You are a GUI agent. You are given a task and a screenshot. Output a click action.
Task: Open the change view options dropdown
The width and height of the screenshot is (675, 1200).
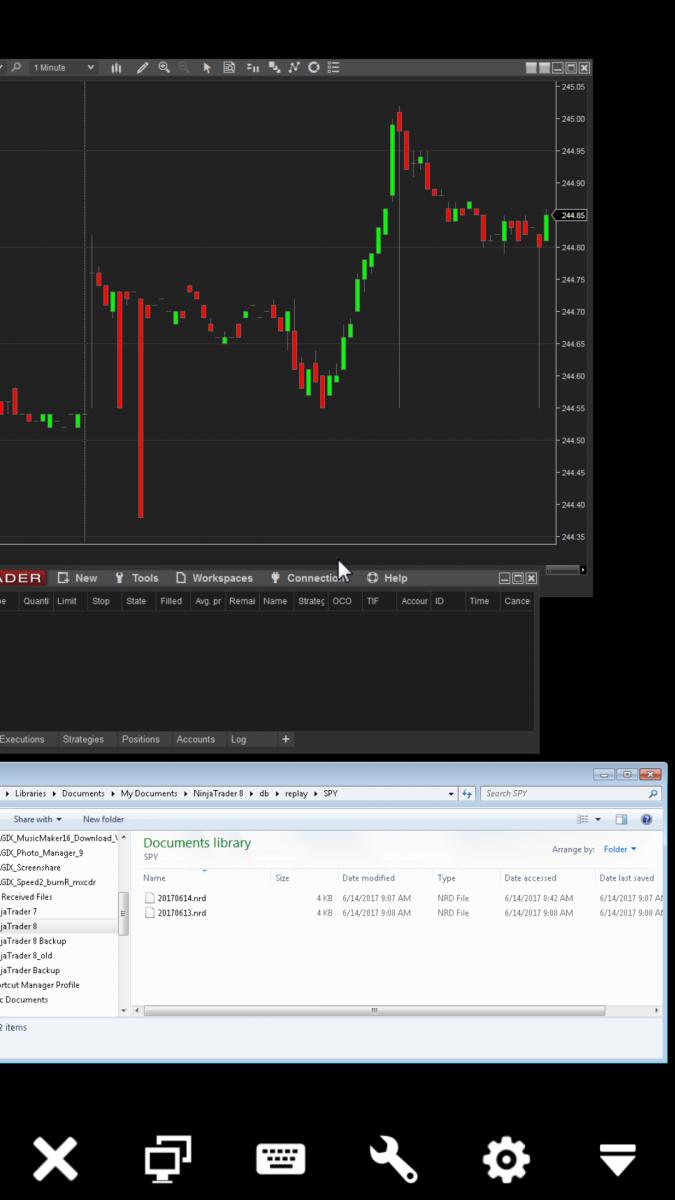[x=599, y=820]
